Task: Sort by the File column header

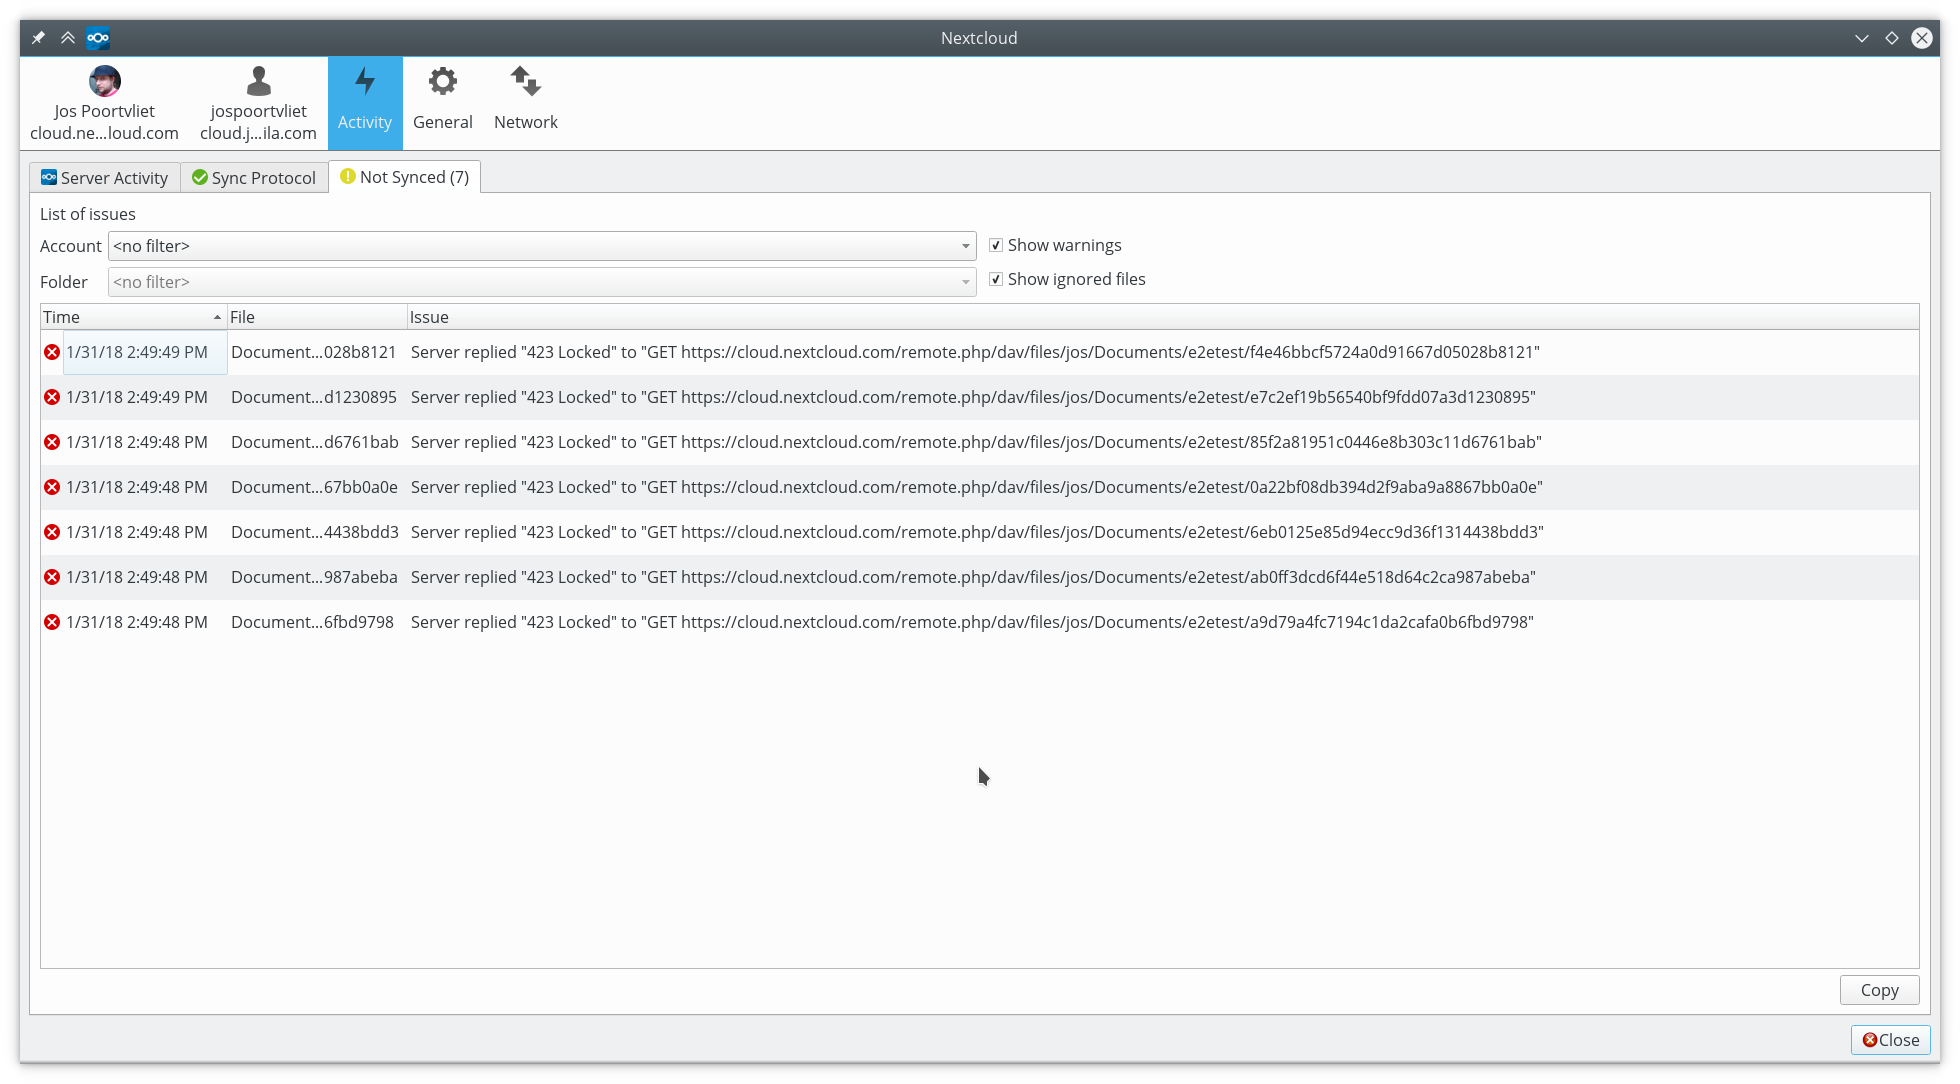Action: click(x=317, y=317)
